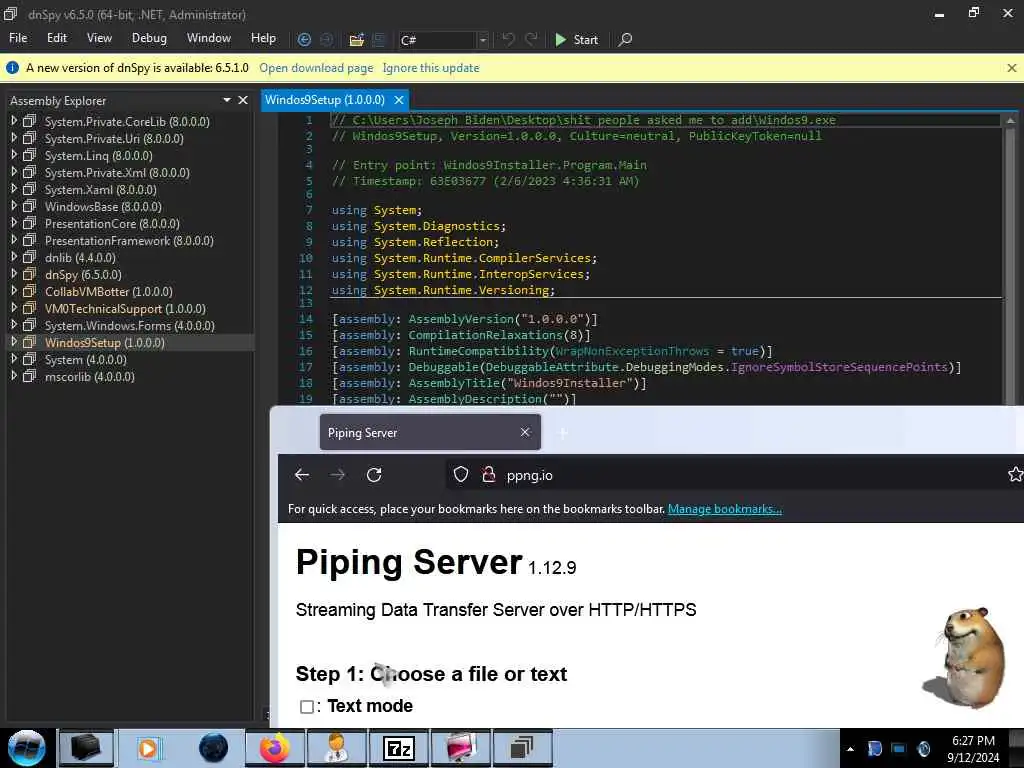Click the Redo arrow icon in dnSpy toolbar
Screen dimensions: 1024x768
(532, 39)
